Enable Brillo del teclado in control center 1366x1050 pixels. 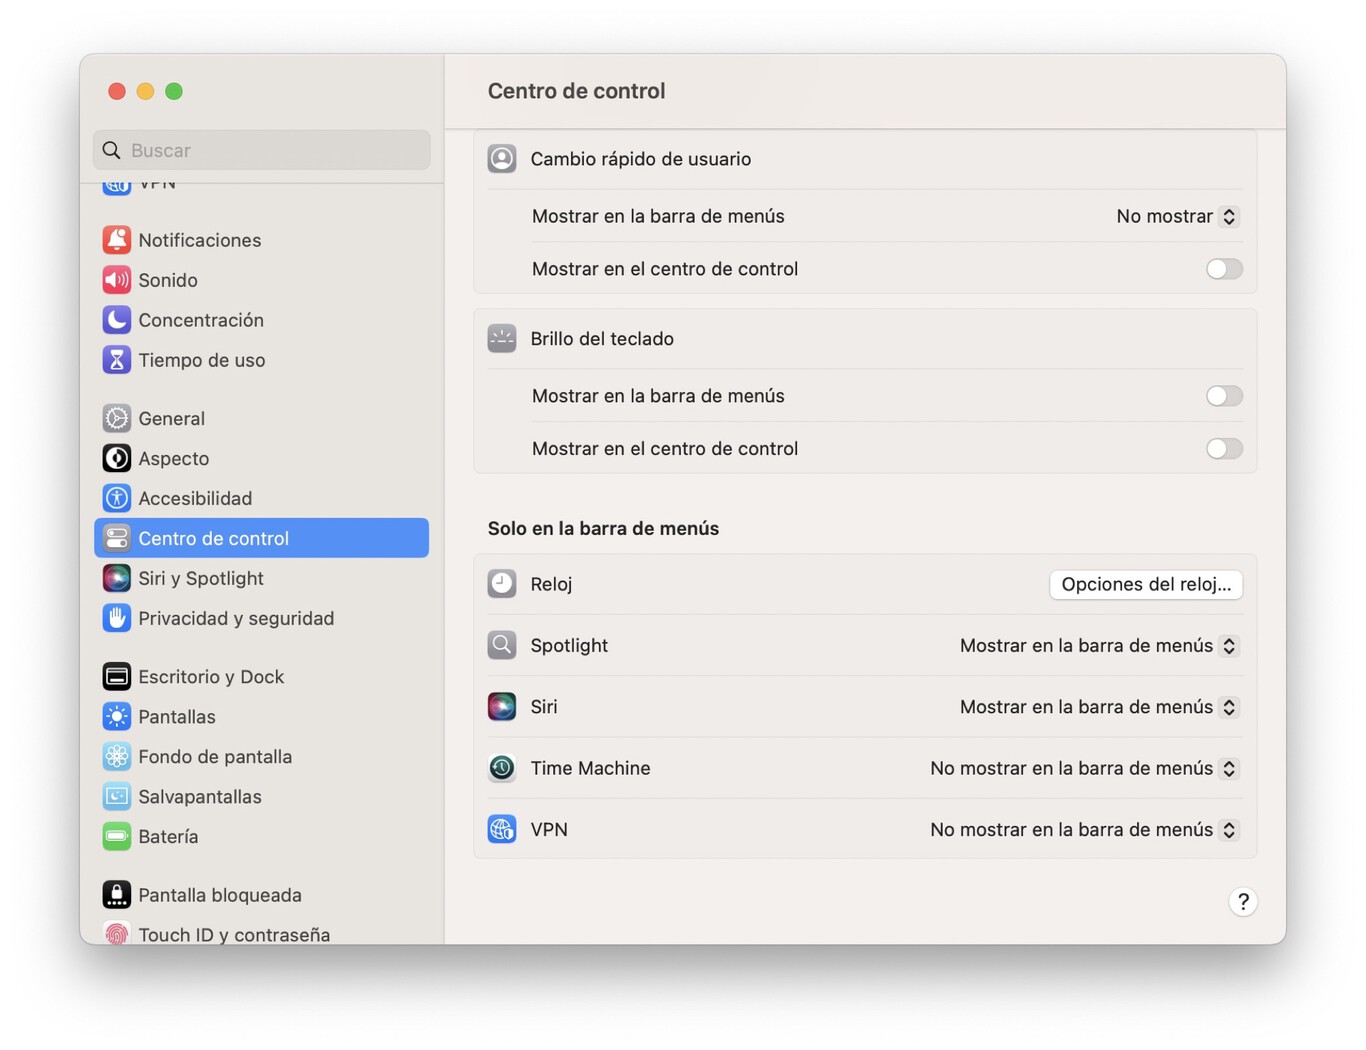coord(1223,449)
